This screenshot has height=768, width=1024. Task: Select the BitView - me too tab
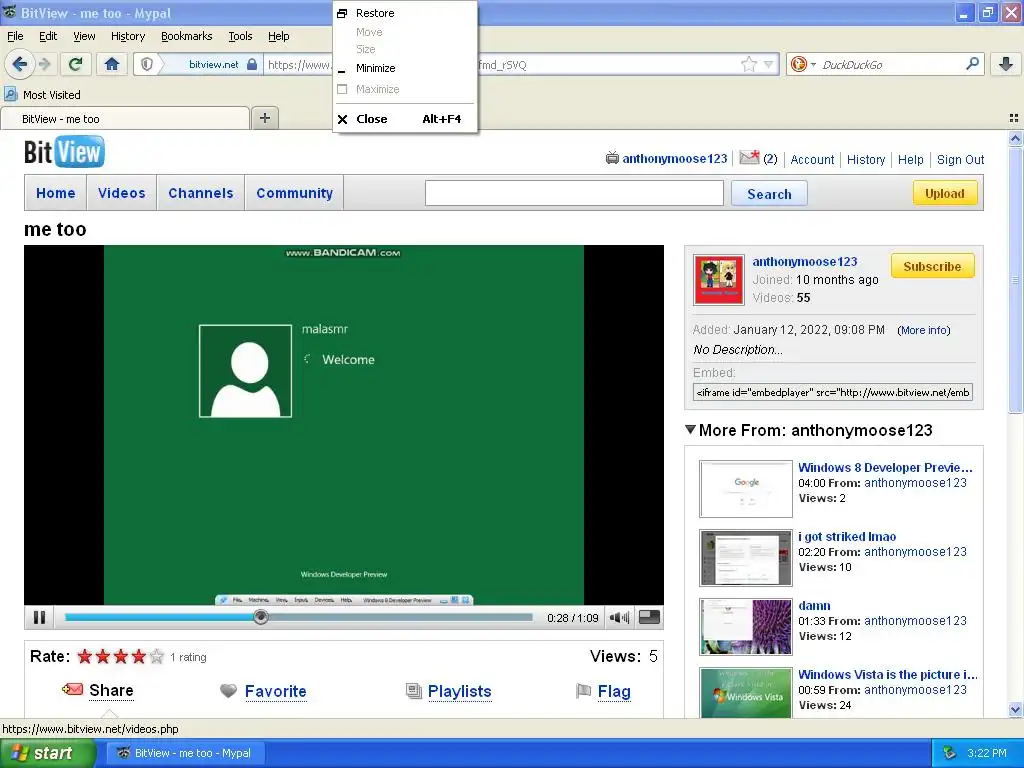coord(125,119)
